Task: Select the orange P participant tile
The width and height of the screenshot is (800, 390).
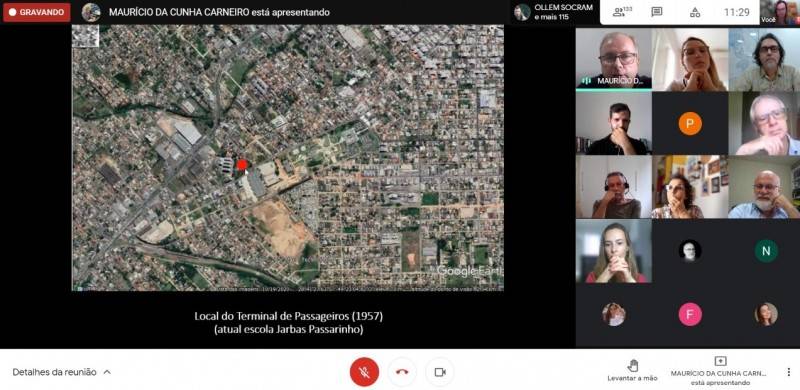Action: coord(690,124)
